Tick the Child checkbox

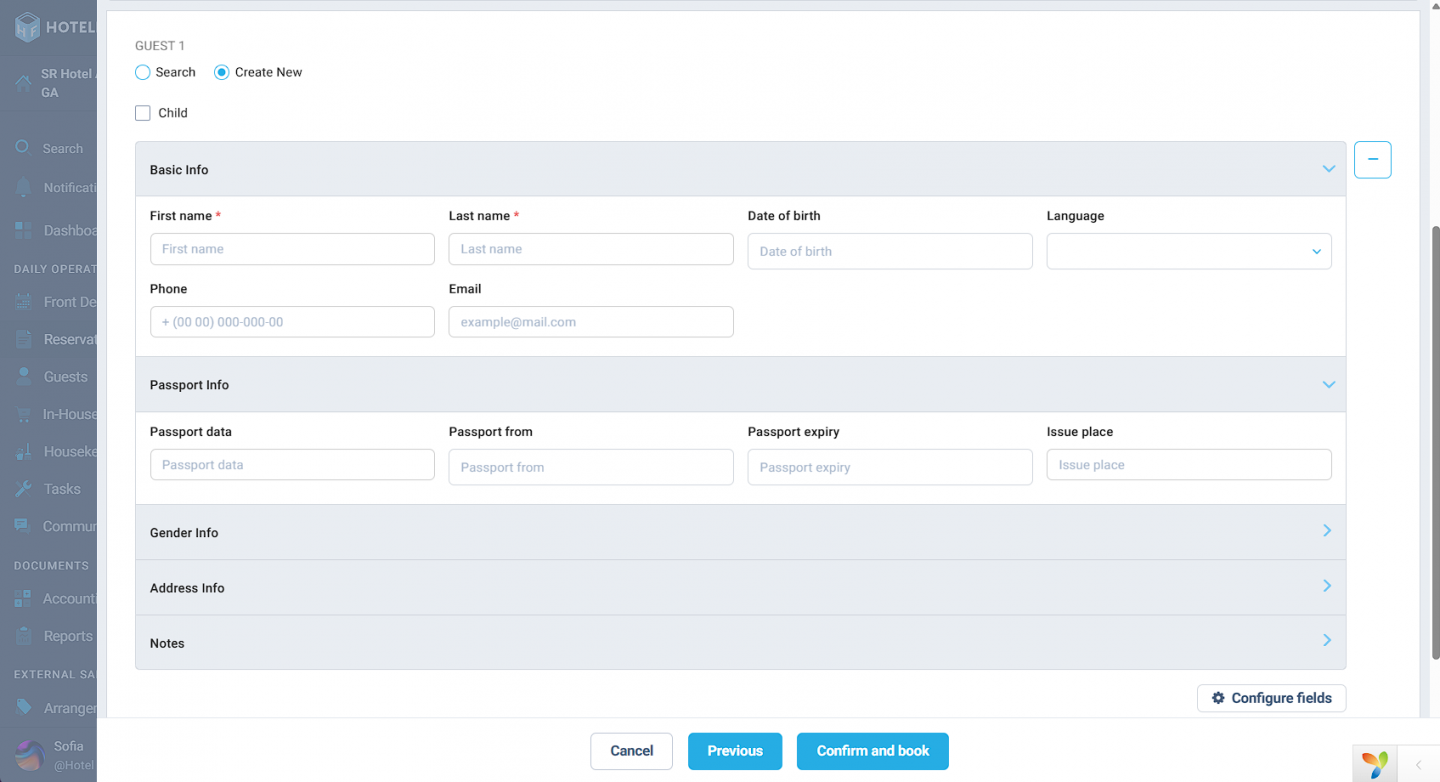pos(143,113)
